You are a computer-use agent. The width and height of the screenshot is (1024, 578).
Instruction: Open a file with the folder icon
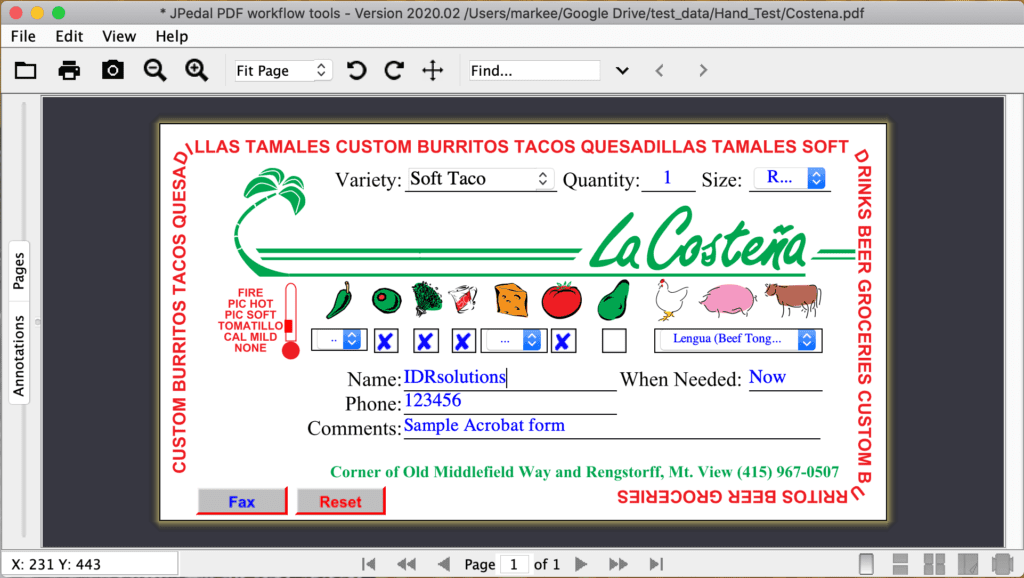pyautogui.click(x=25, y=70)
